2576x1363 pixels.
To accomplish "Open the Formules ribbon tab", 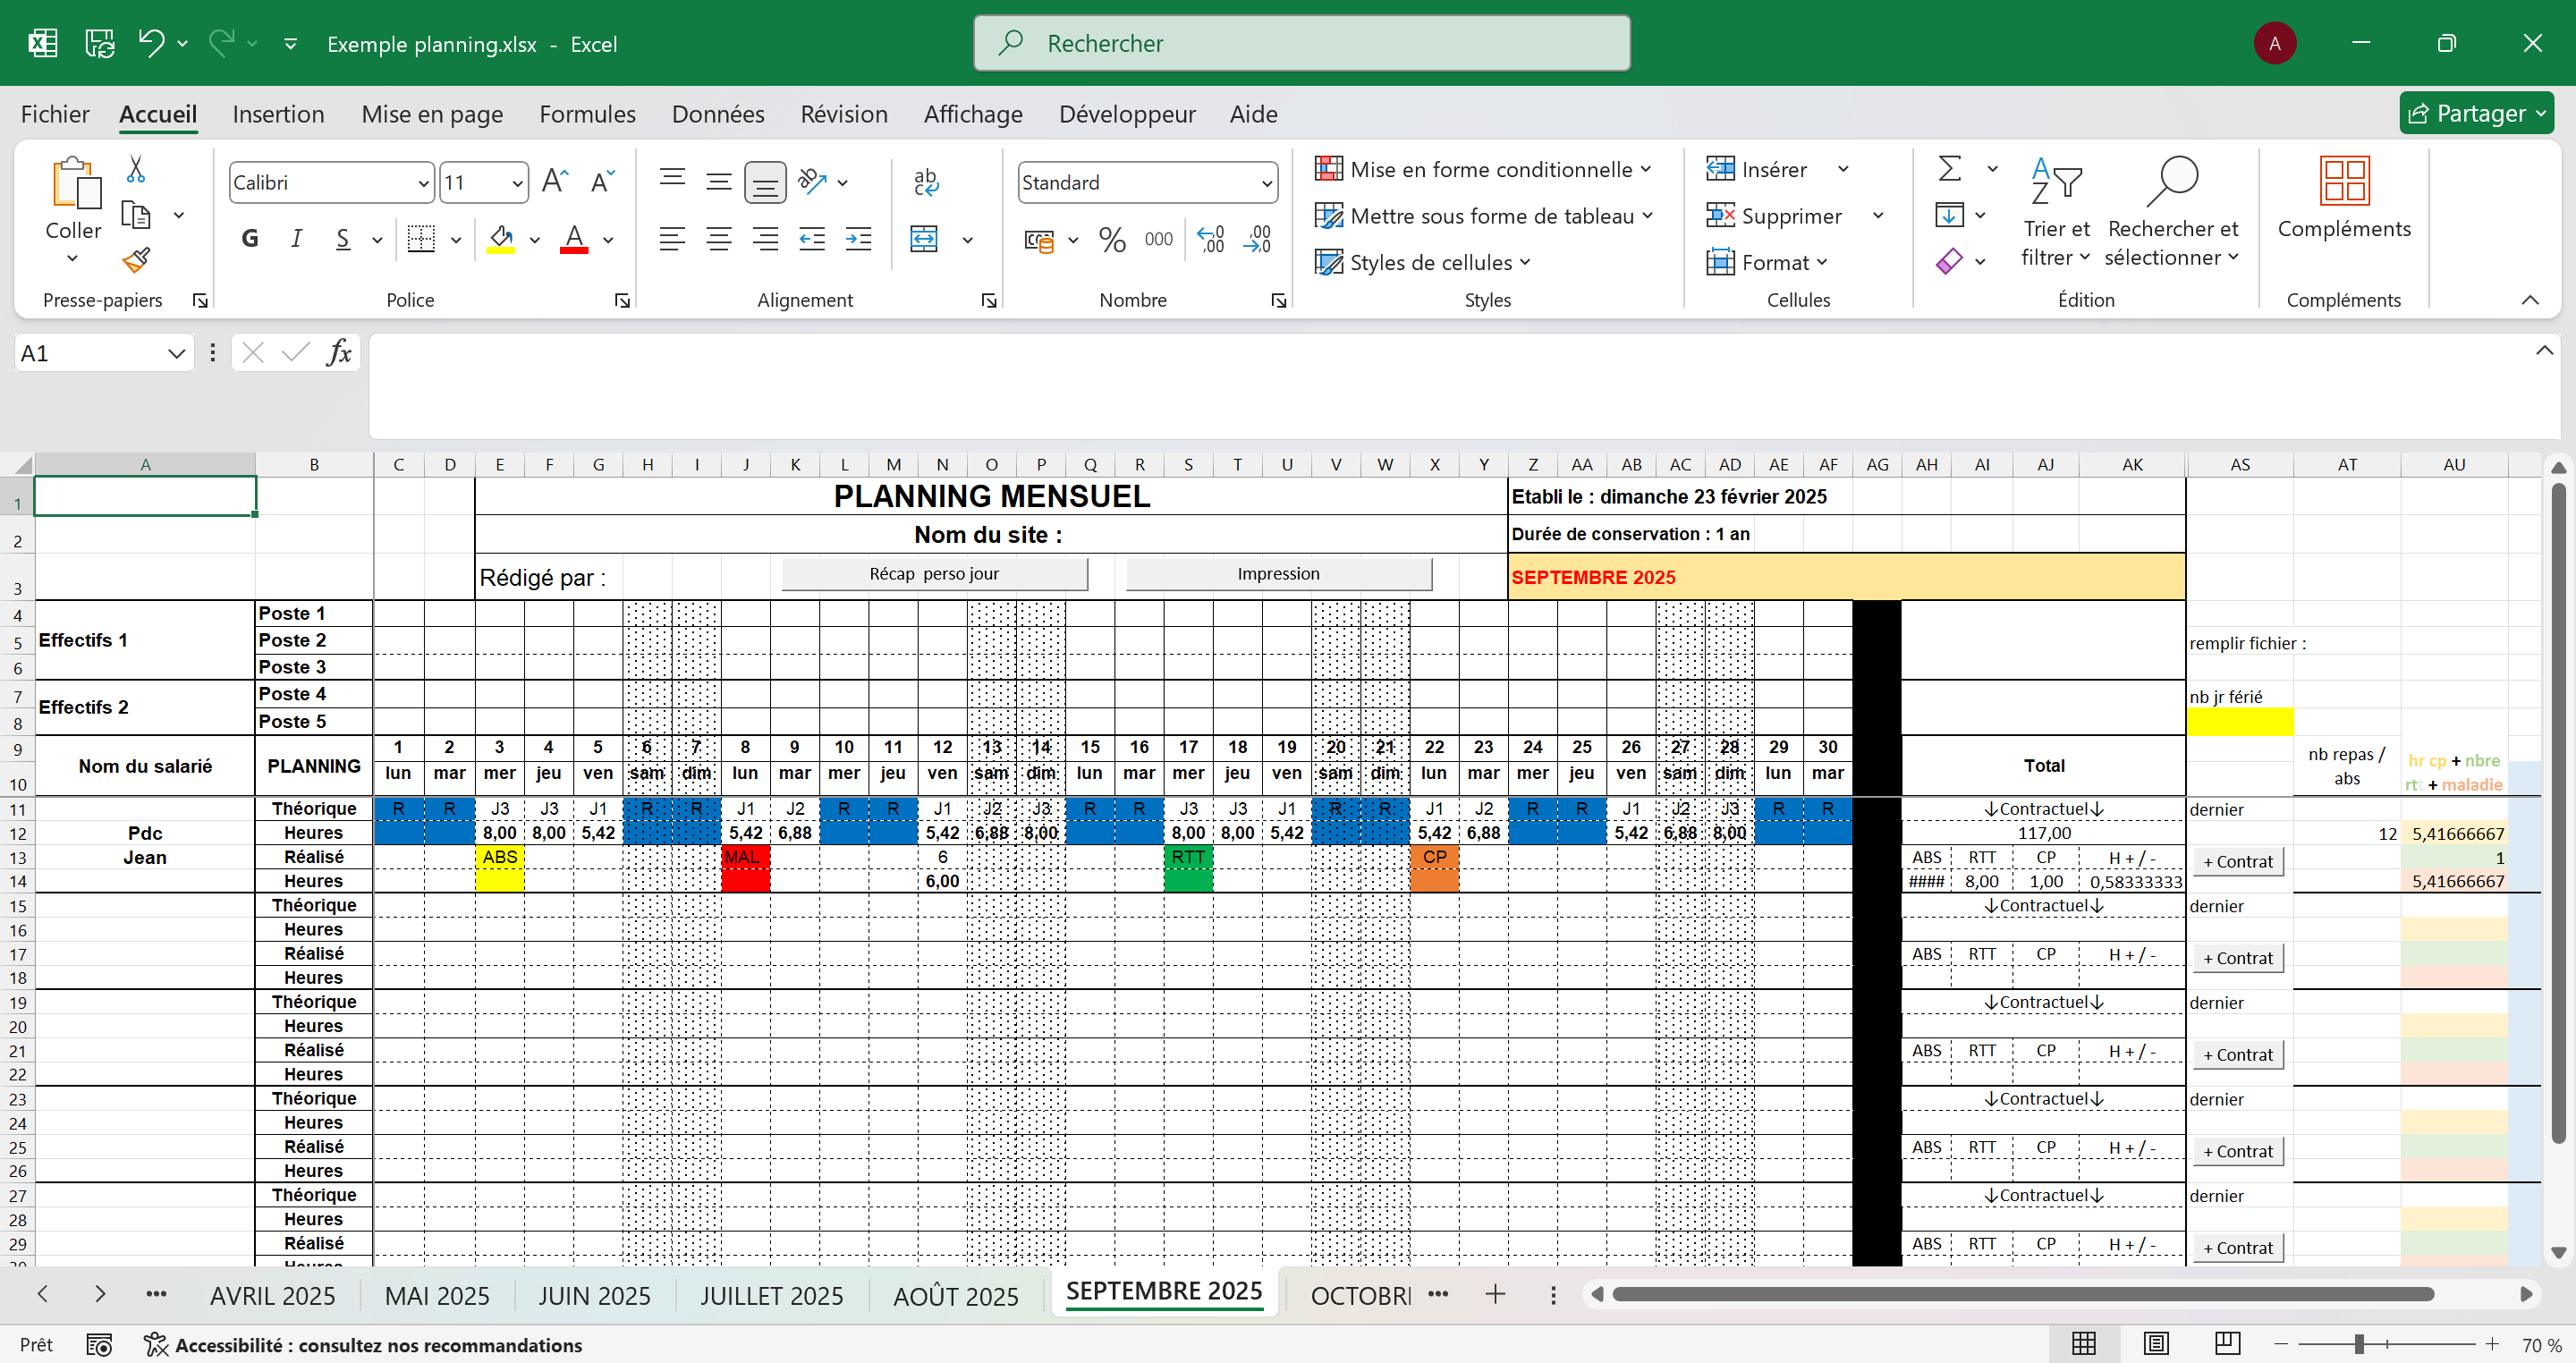I will point(587,114).
